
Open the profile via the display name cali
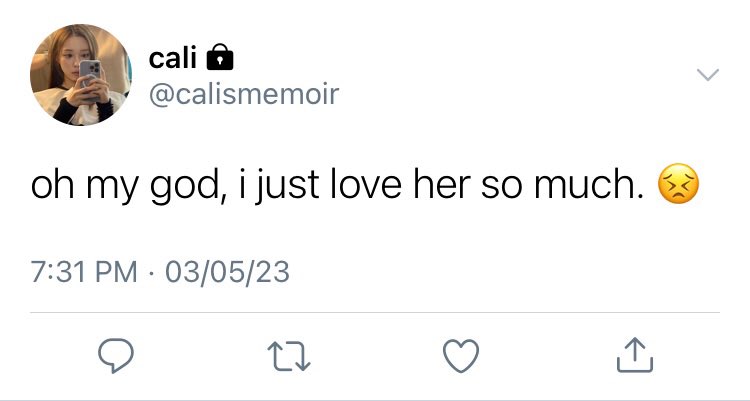tap(173, 58)
